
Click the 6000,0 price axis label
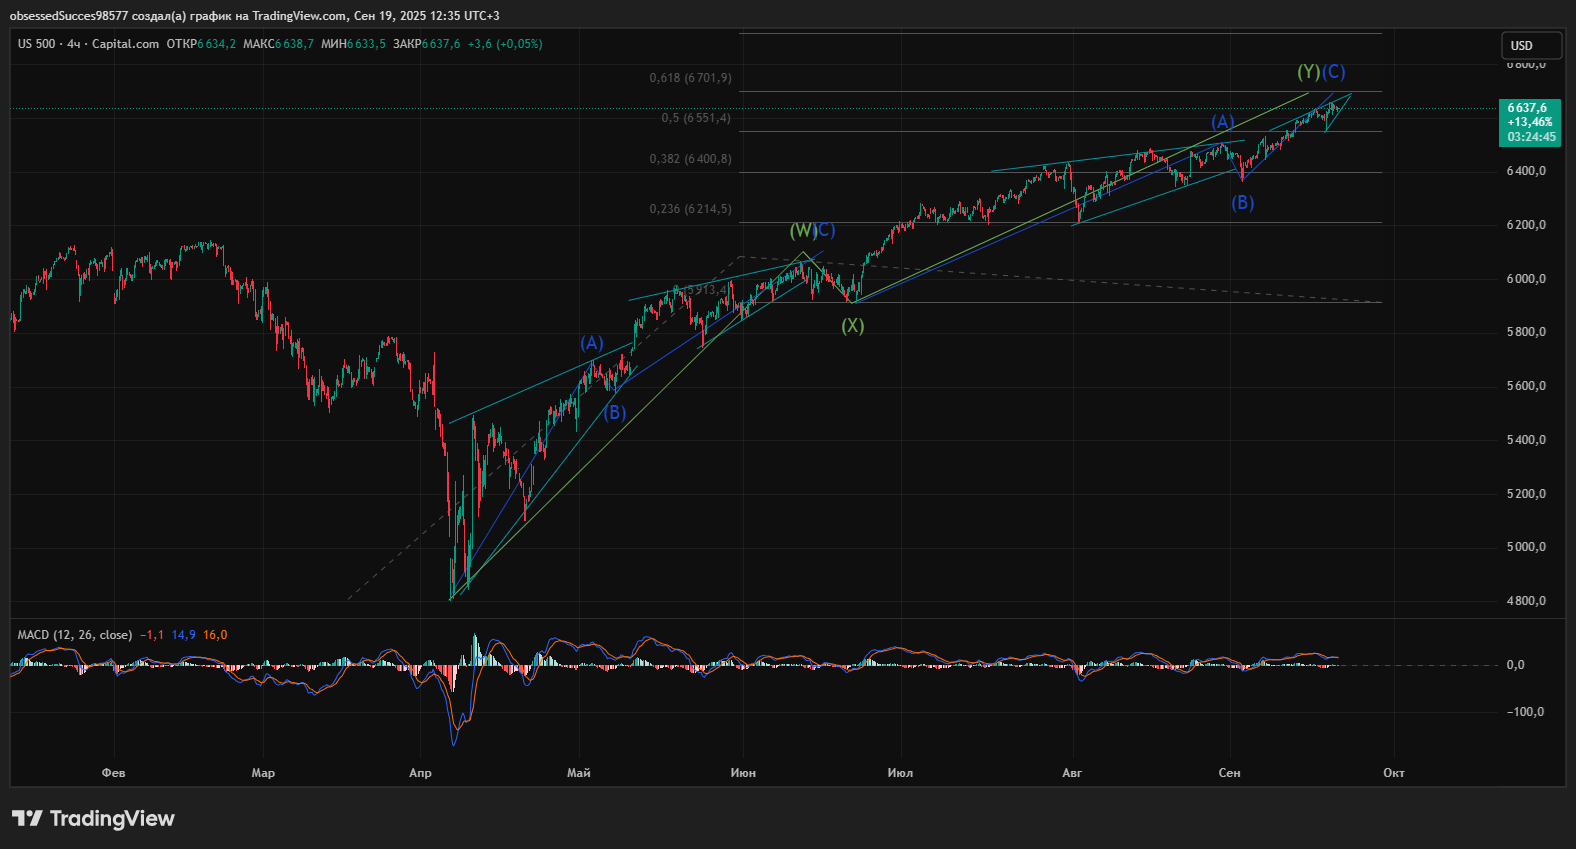pos(1526,279)
